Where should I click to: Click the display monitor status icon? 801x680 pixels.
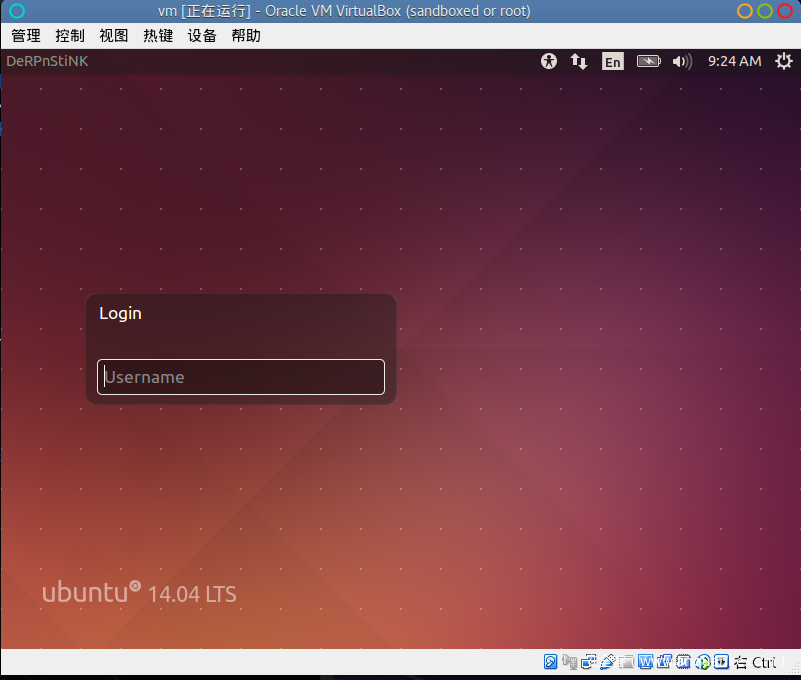(646, 662)
